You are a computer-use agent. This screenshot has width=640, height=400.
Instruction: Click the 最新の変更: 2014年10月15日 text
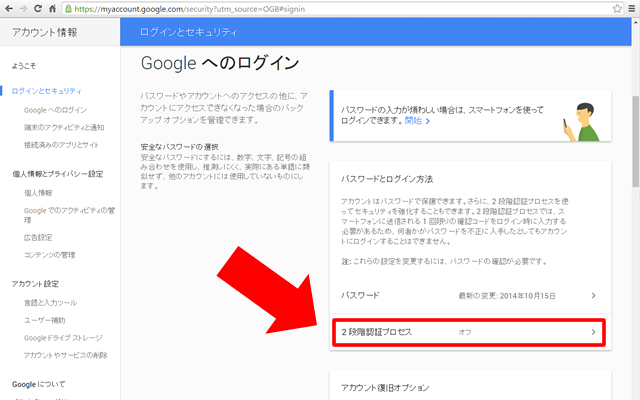point(507,296)
